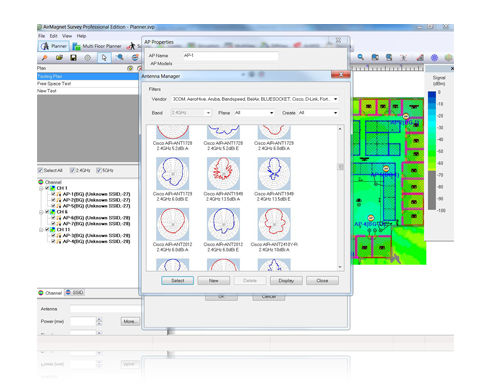Open the Vendor filter dropdown

255,99
